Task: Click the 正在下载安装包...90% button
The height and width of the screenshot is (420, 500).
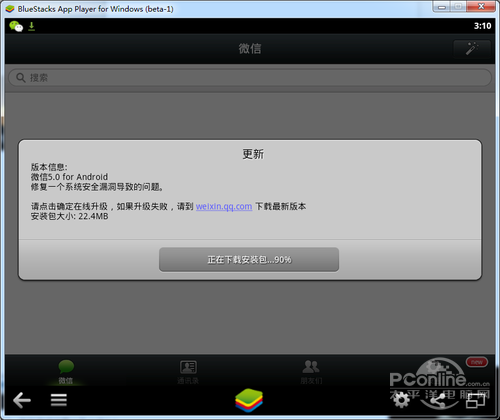Action: (249, 259)
